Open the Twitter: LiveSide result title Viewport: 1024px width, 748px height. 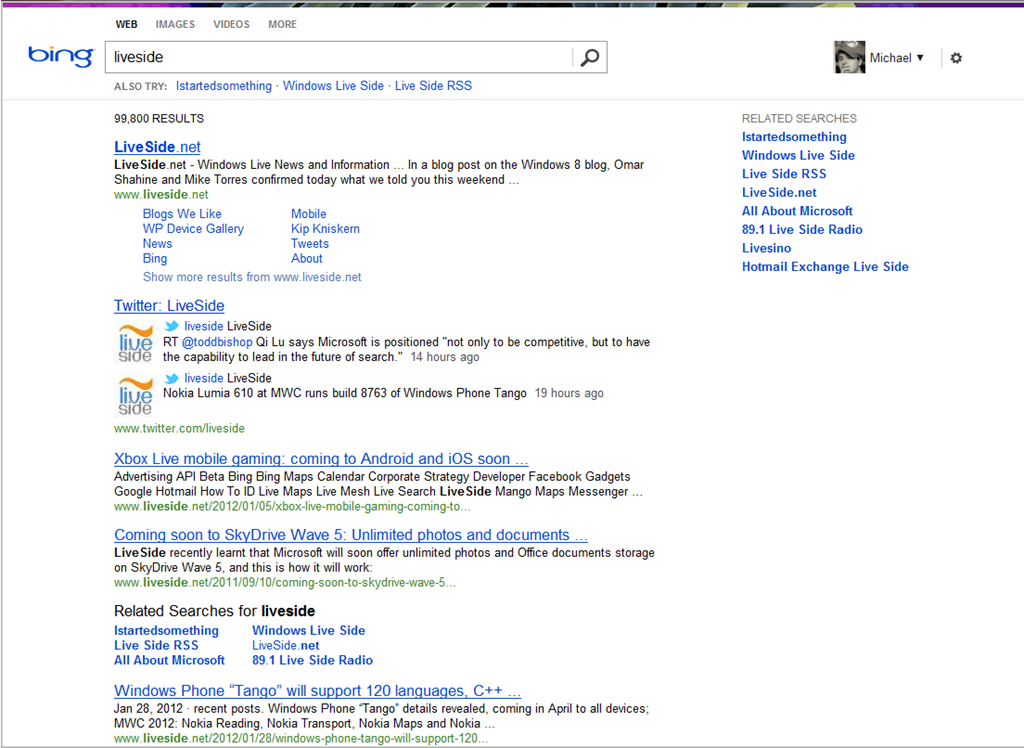click(169, 306)
